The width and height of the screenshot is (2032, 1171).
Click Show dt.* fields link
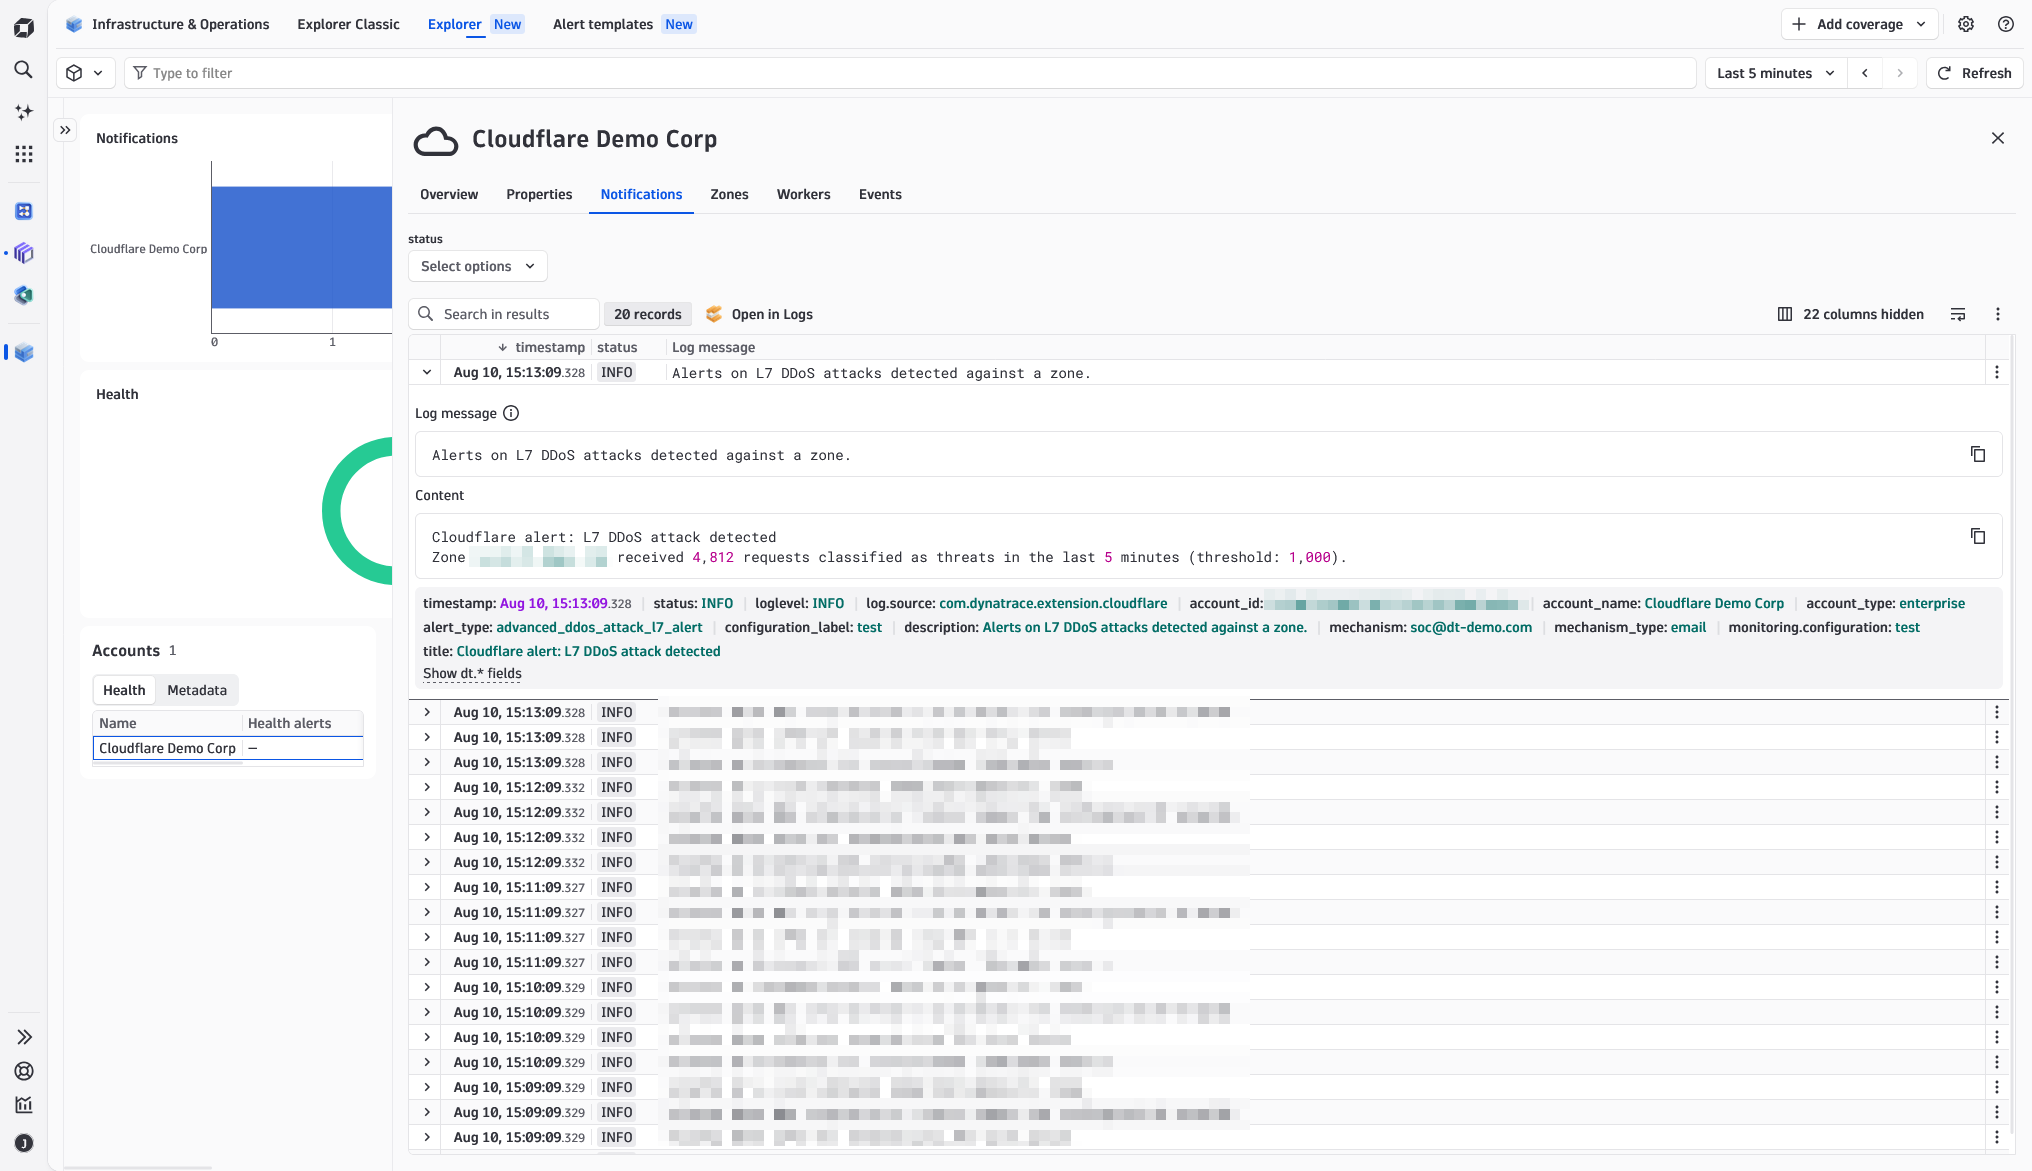pos(472,673)
